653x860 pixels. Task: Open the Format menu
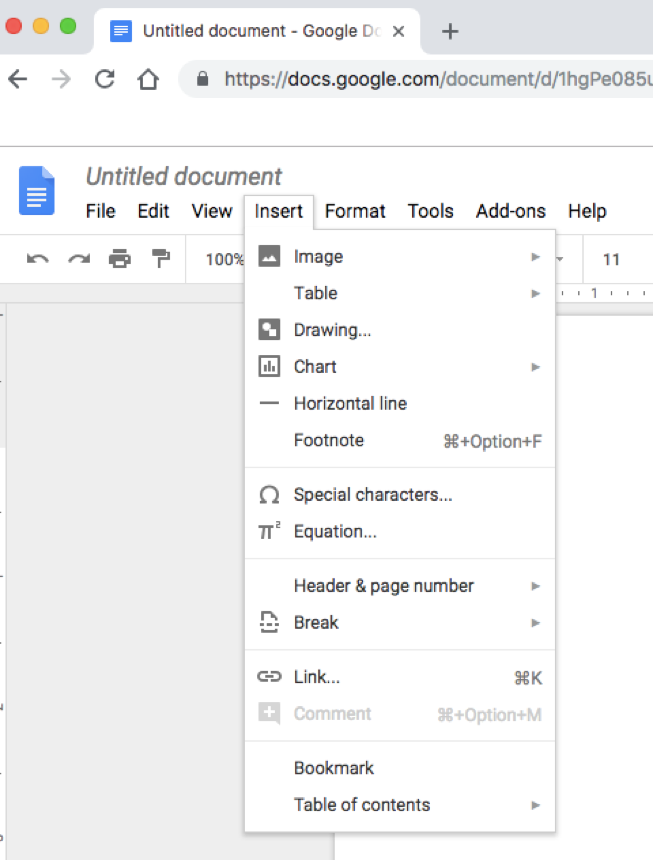[x=355, y=211]
